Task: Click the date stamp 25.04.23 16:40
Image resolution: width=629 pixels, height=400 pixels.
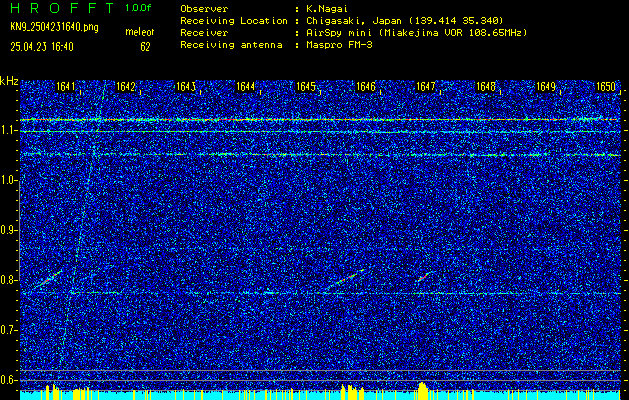Action: tap(42, 47)
